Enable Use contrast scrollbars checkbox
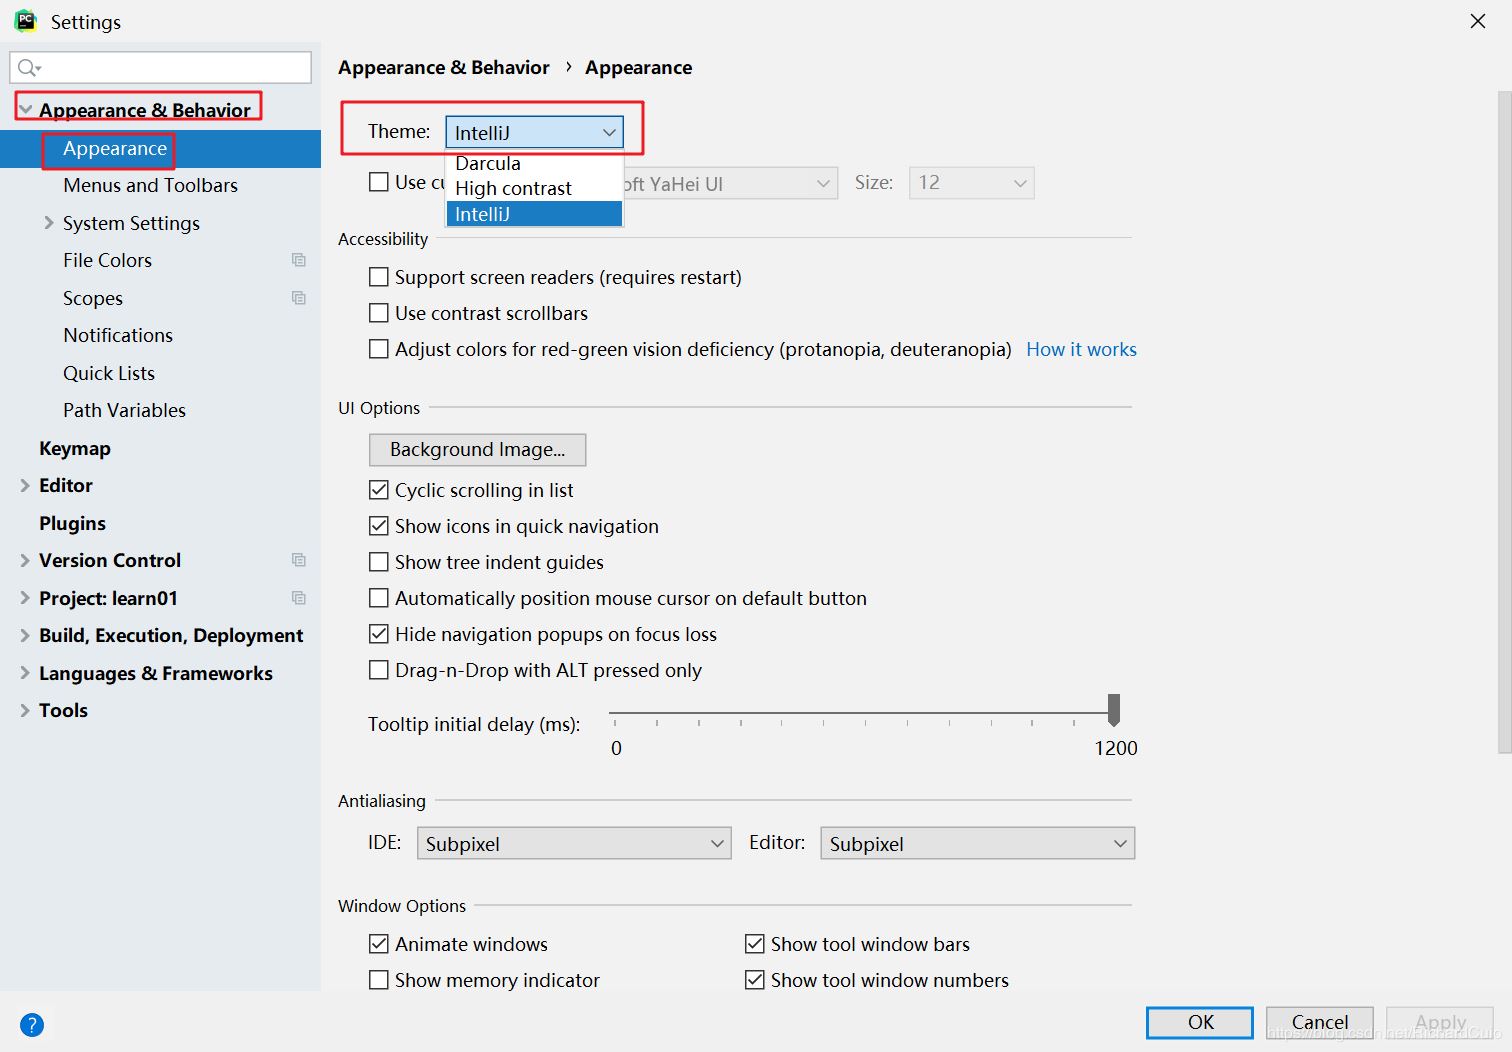 [379, 313]
